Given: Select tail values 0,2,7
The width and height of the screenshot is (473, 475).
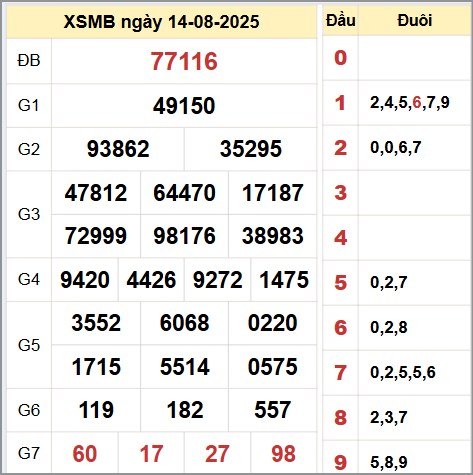Looking at the screenshot, I should tap(389, 283).
